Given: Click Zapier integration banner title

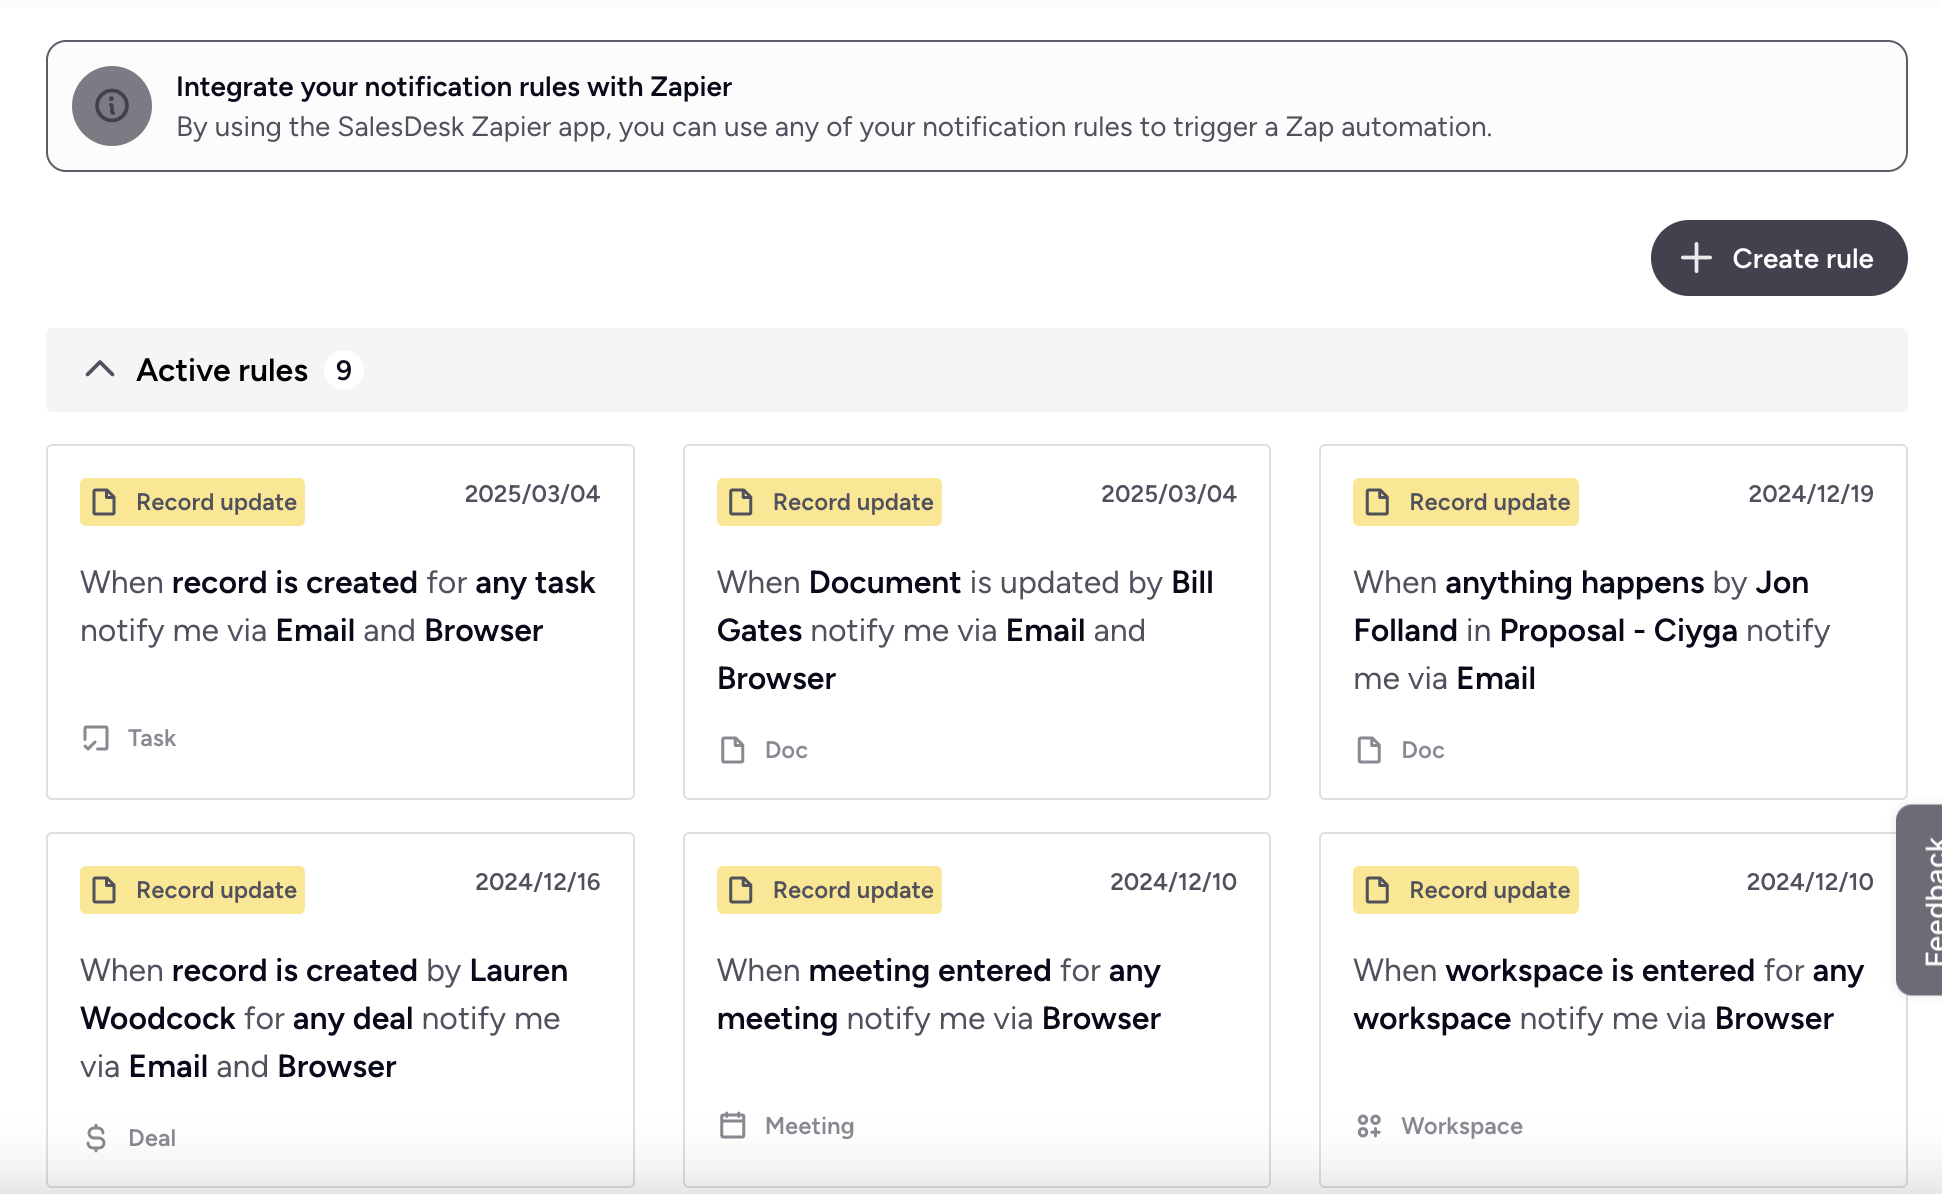Looking at the screenshot, I should click(x=453, y=87).
